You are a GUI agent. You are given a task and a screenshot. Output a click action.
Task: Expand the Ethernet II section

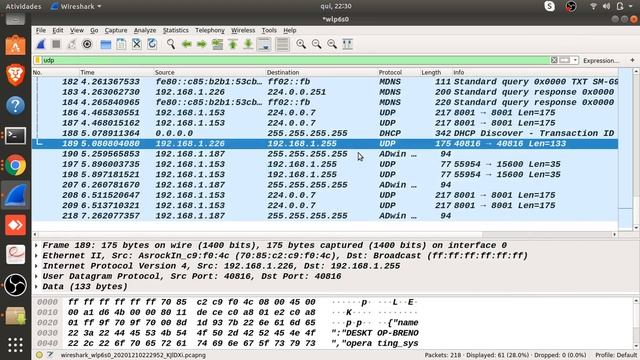[x=36, y=256]
